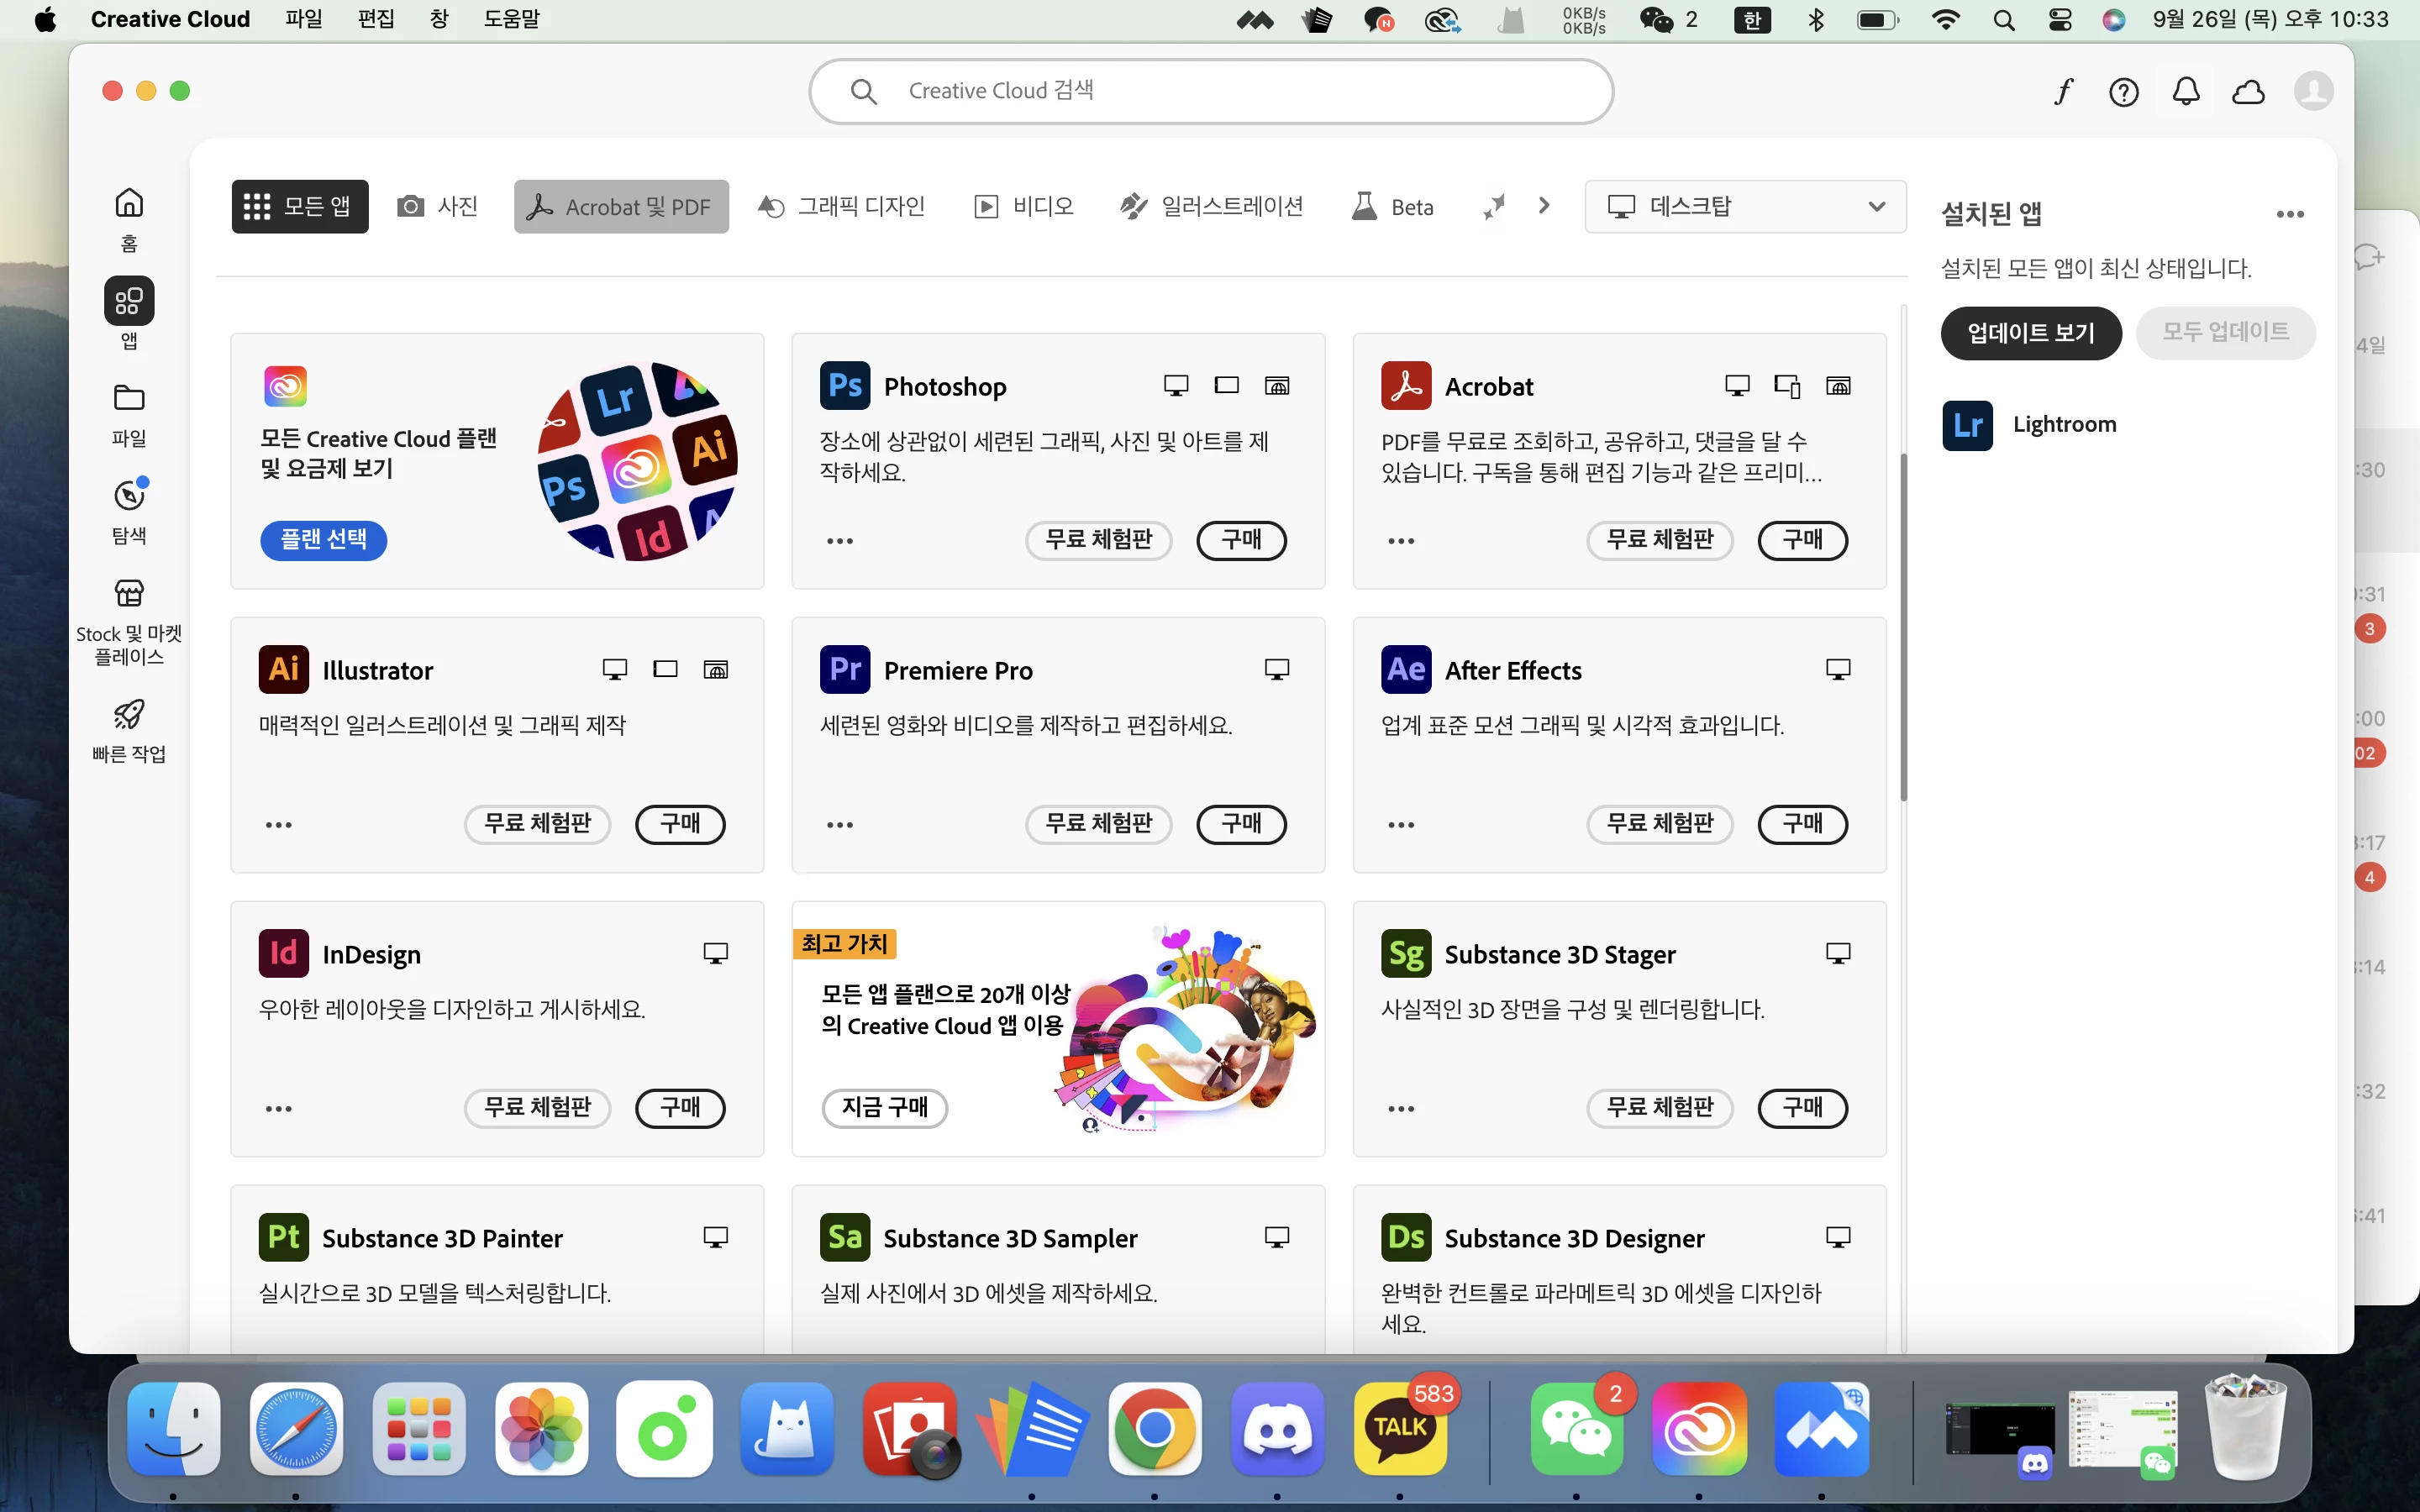Click 구매 button for After Effects
The width and height of the screenshot is (2420, 1512).
[x=1802, y=824]
